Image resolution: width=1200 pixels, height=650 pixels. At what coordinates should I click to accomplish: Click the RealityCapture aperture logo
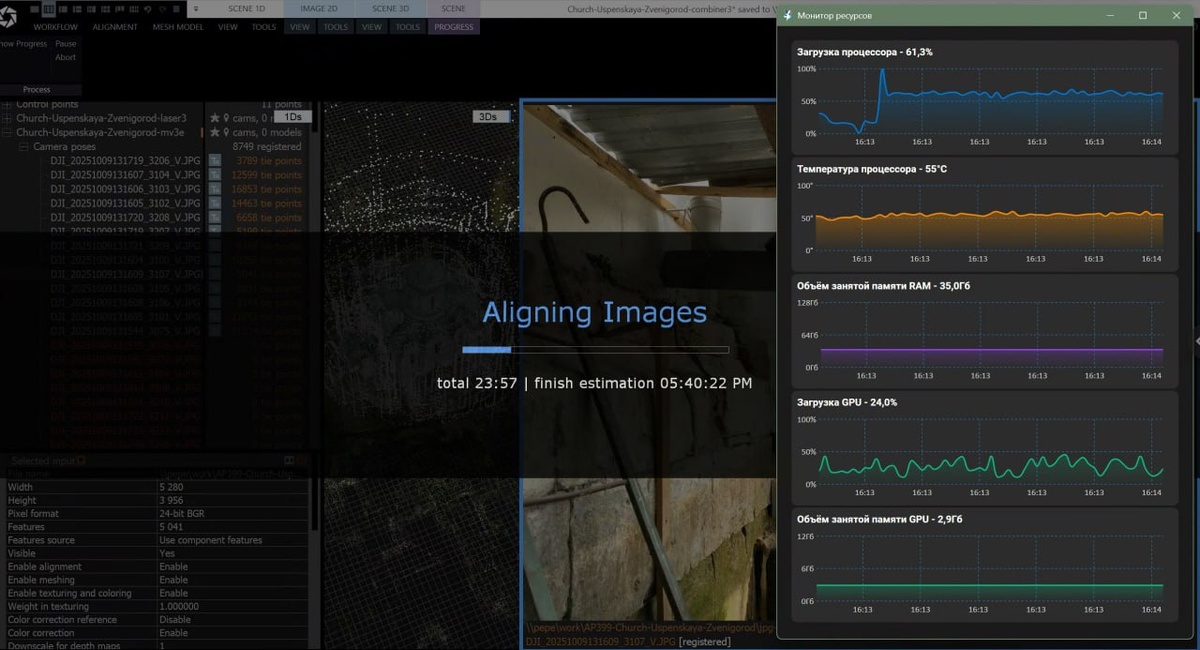pos(9,18)
